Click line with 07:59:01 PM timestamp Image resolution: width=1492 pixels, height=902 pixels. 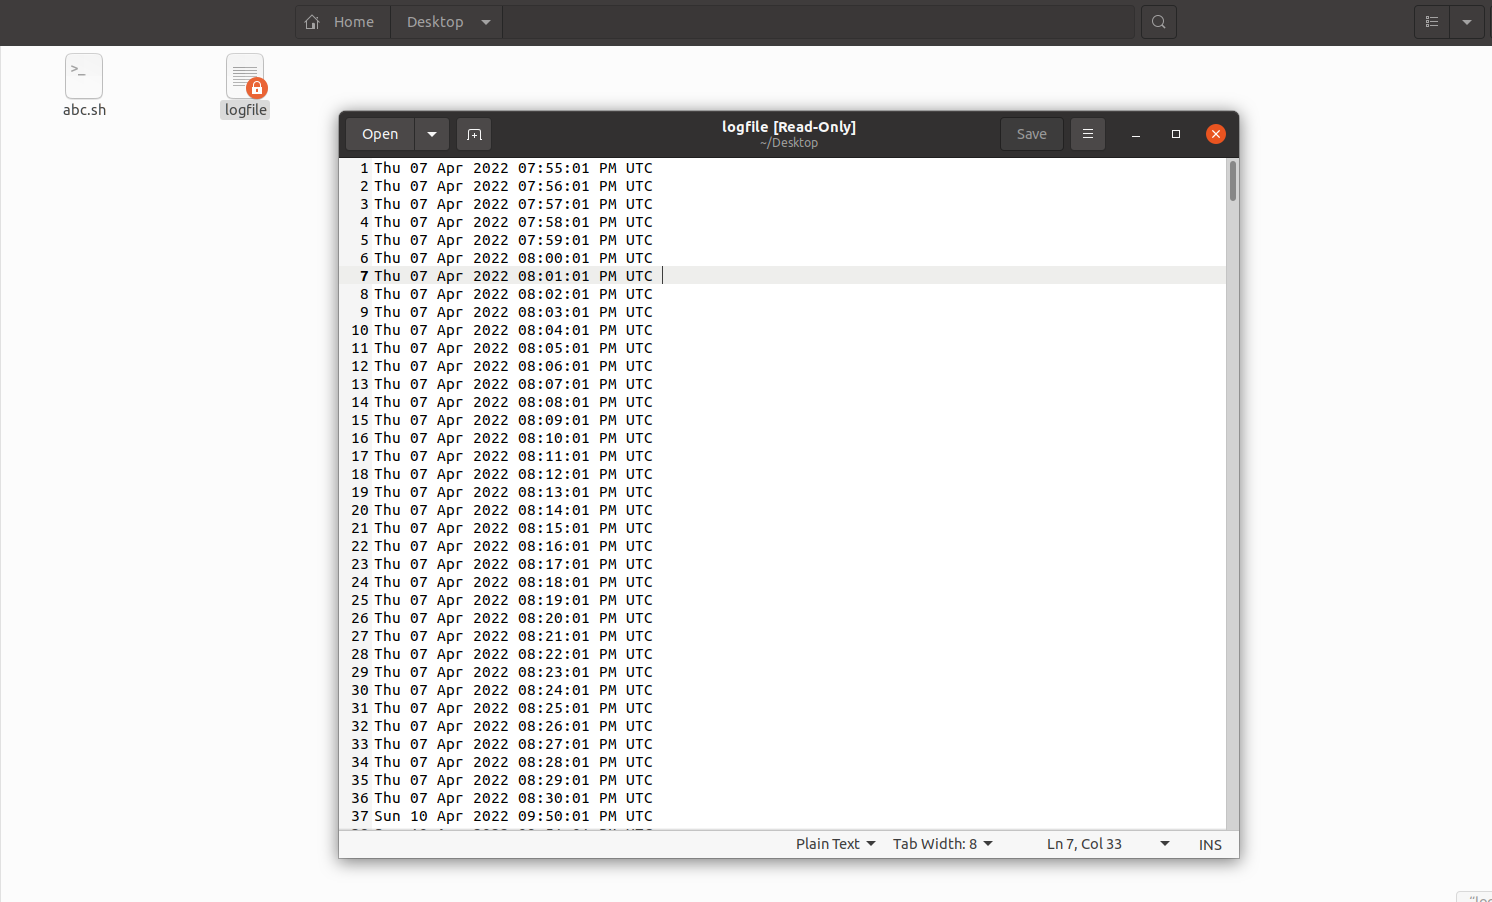tap(513, 240)
